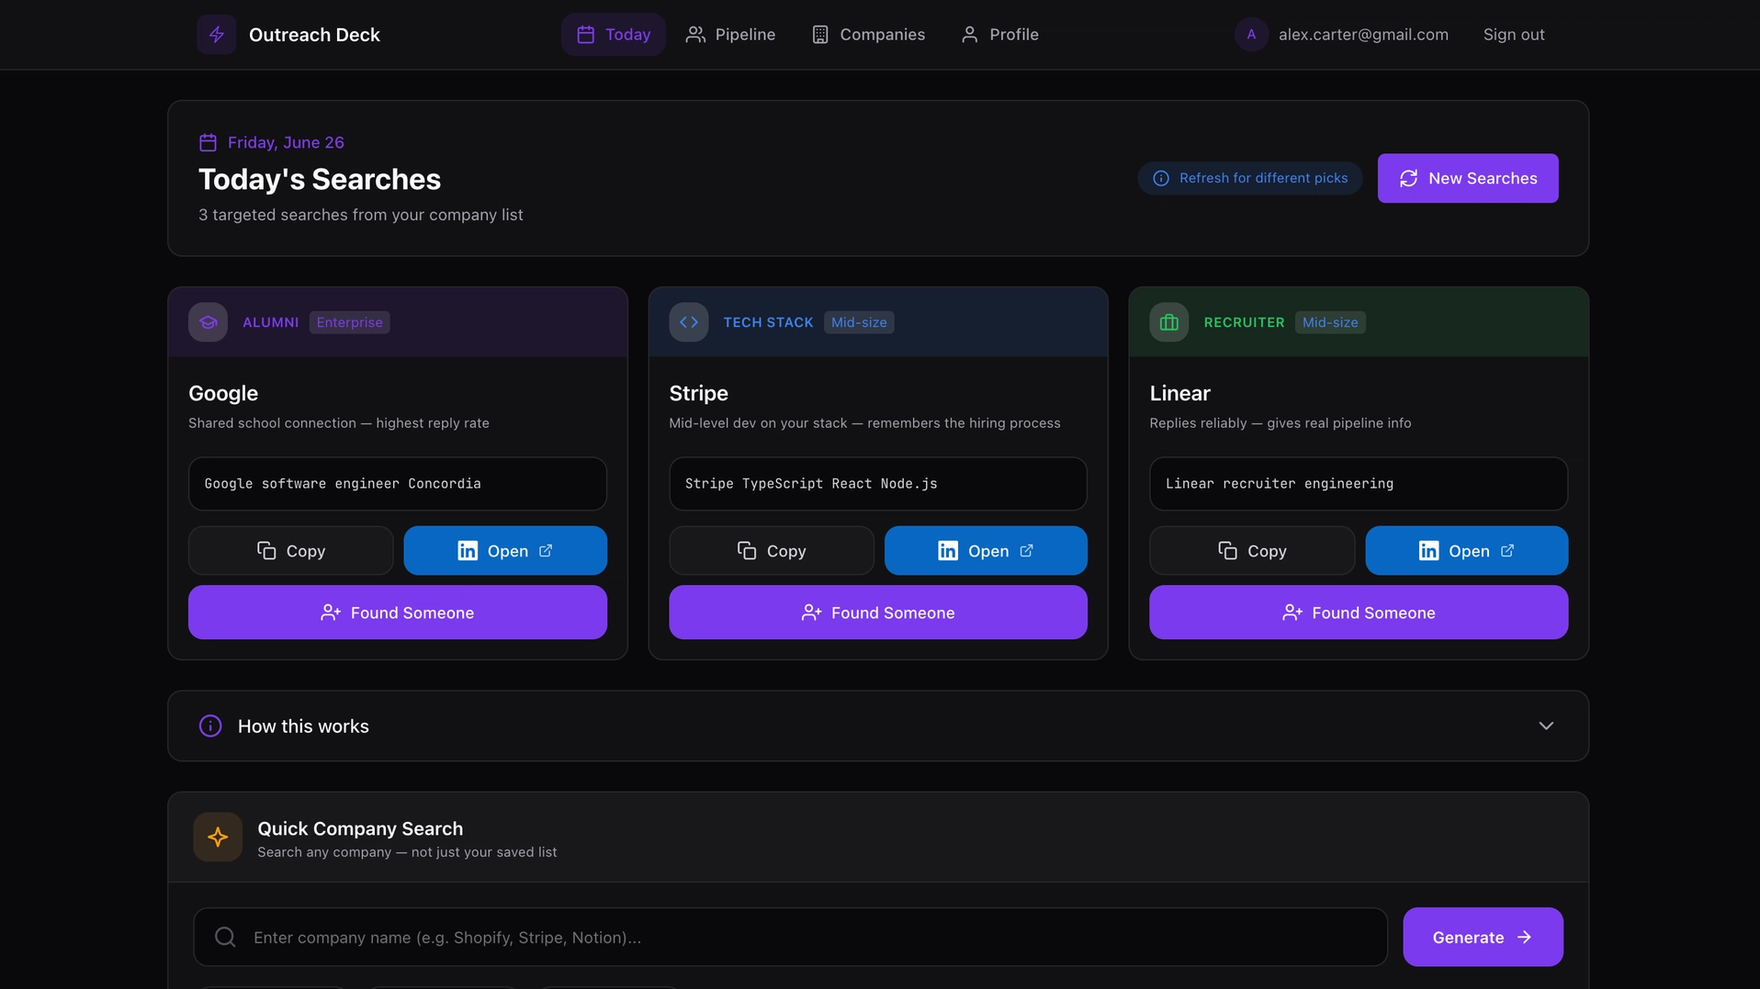
Task: Click the Refresh for different picks hint
Action: [1250, 178]
